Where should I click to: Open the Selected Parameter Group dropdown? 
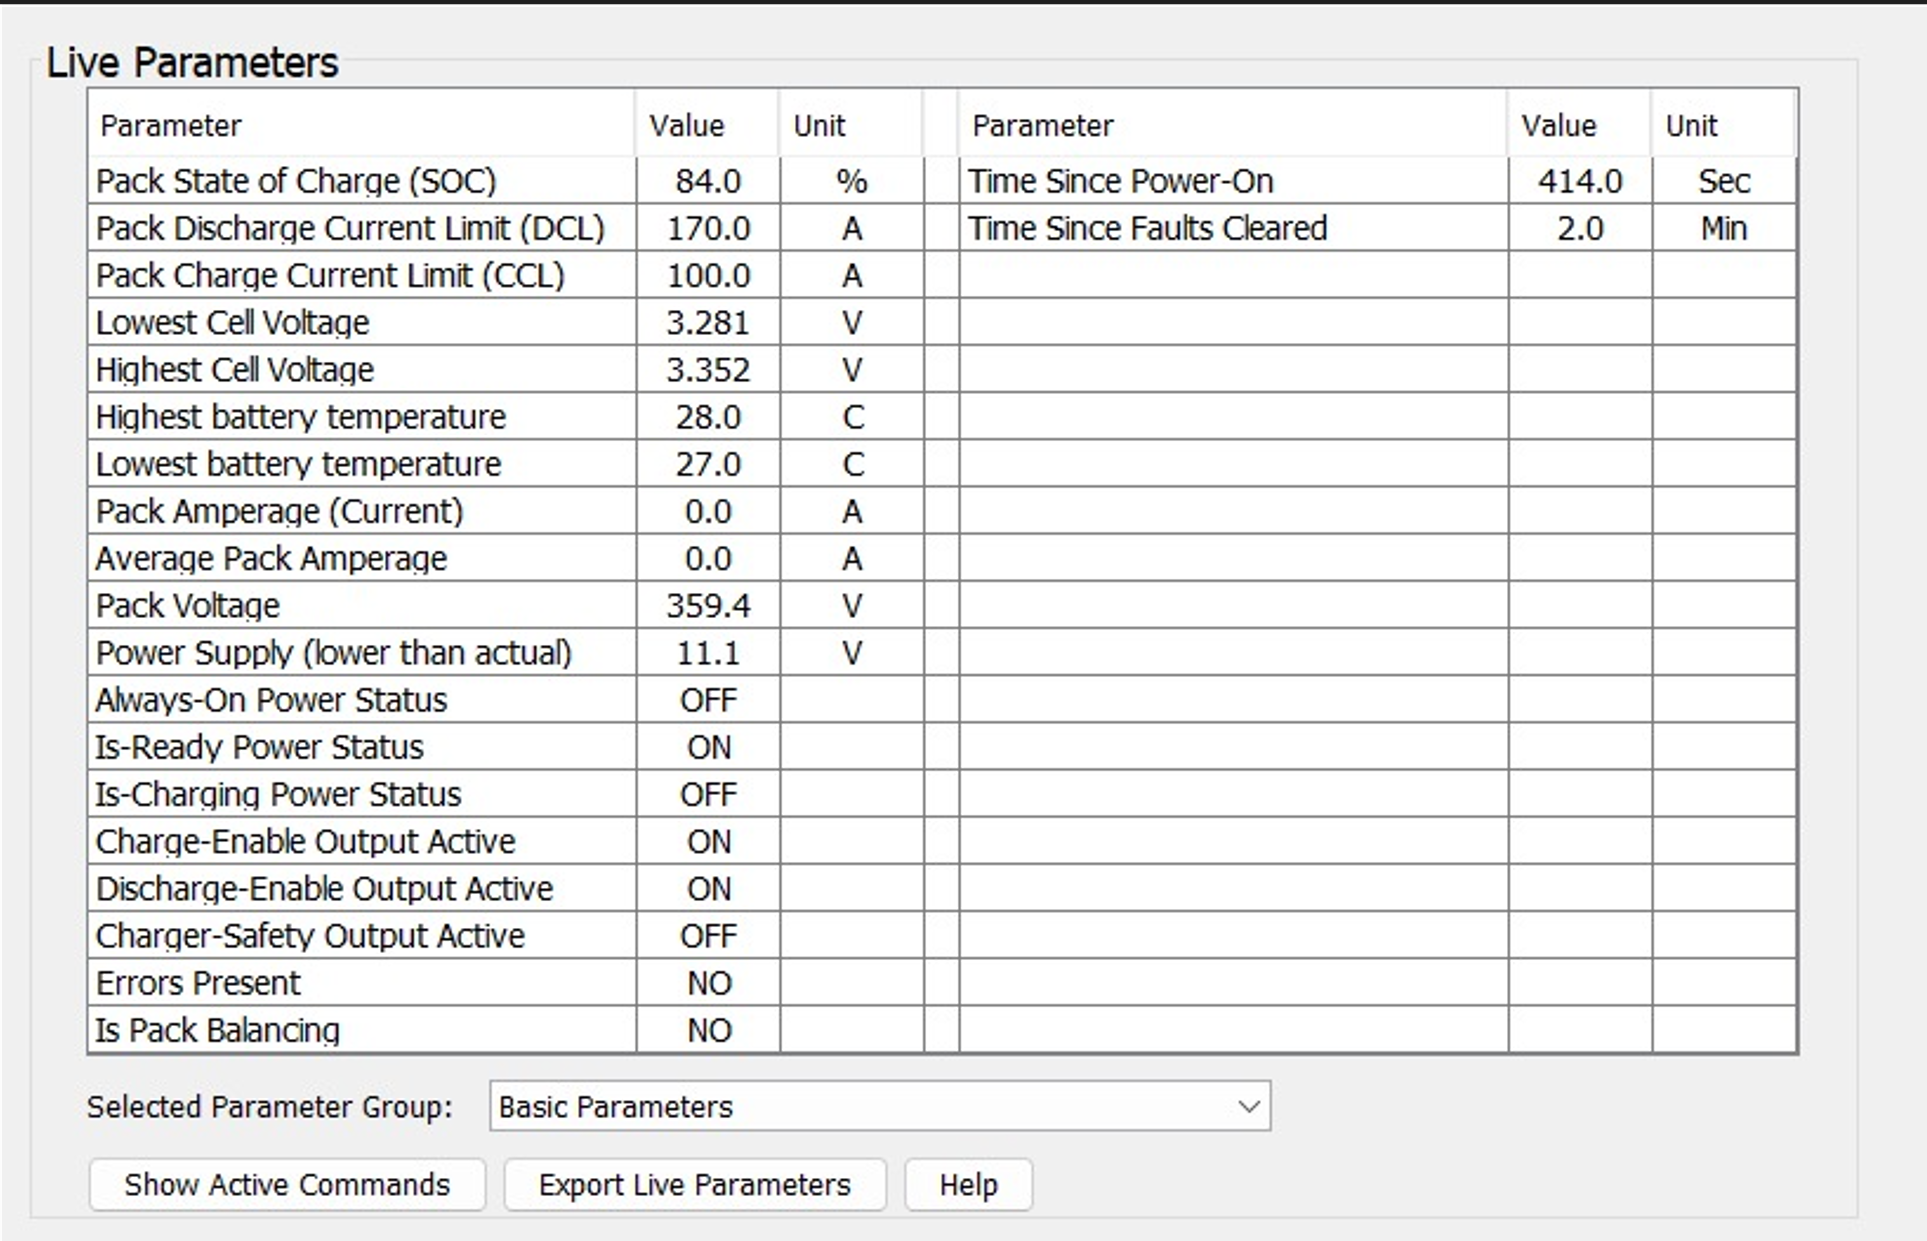coord(878,1106)
